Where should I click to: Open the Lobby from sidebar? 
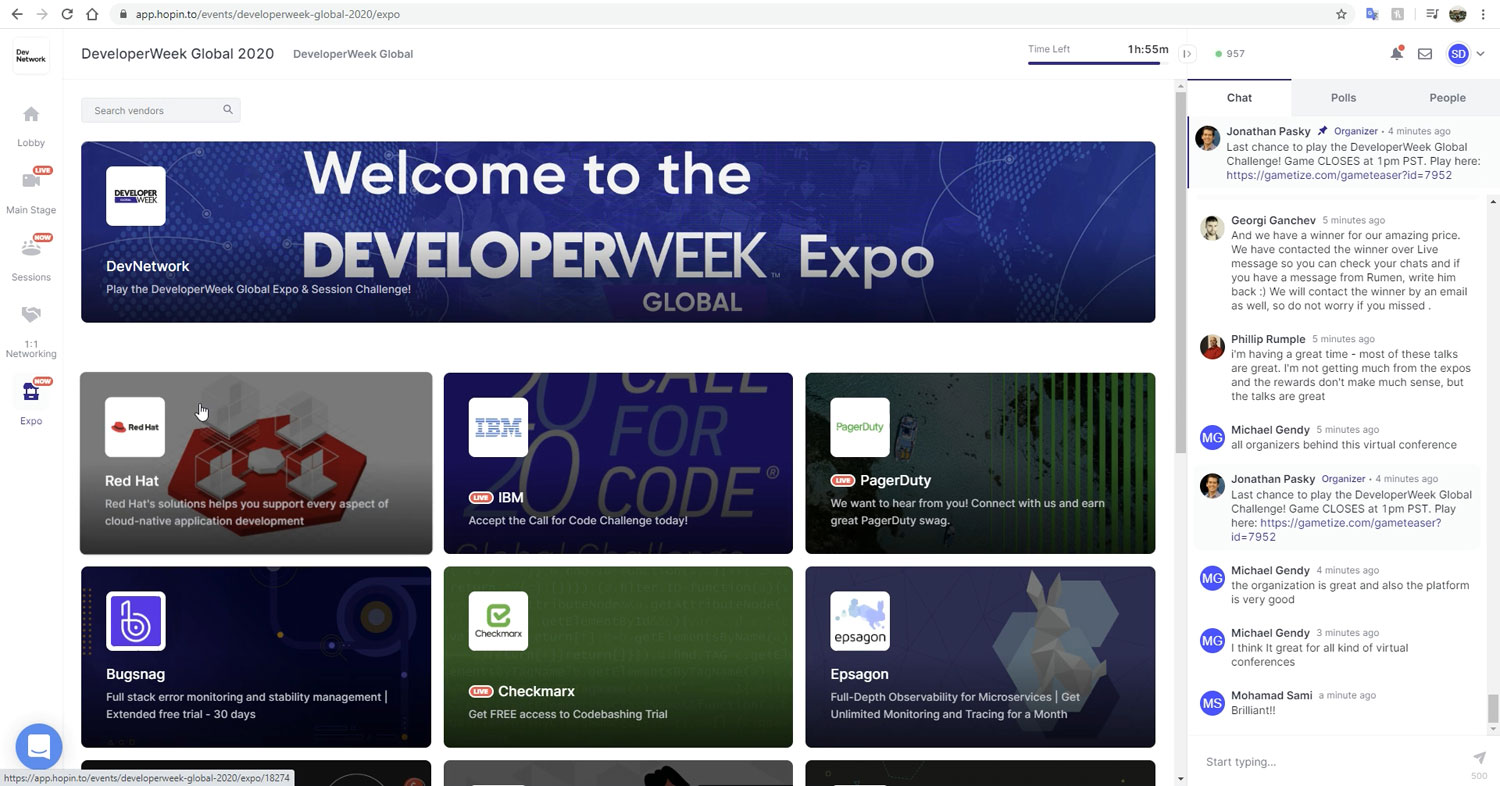coord(31,126)
